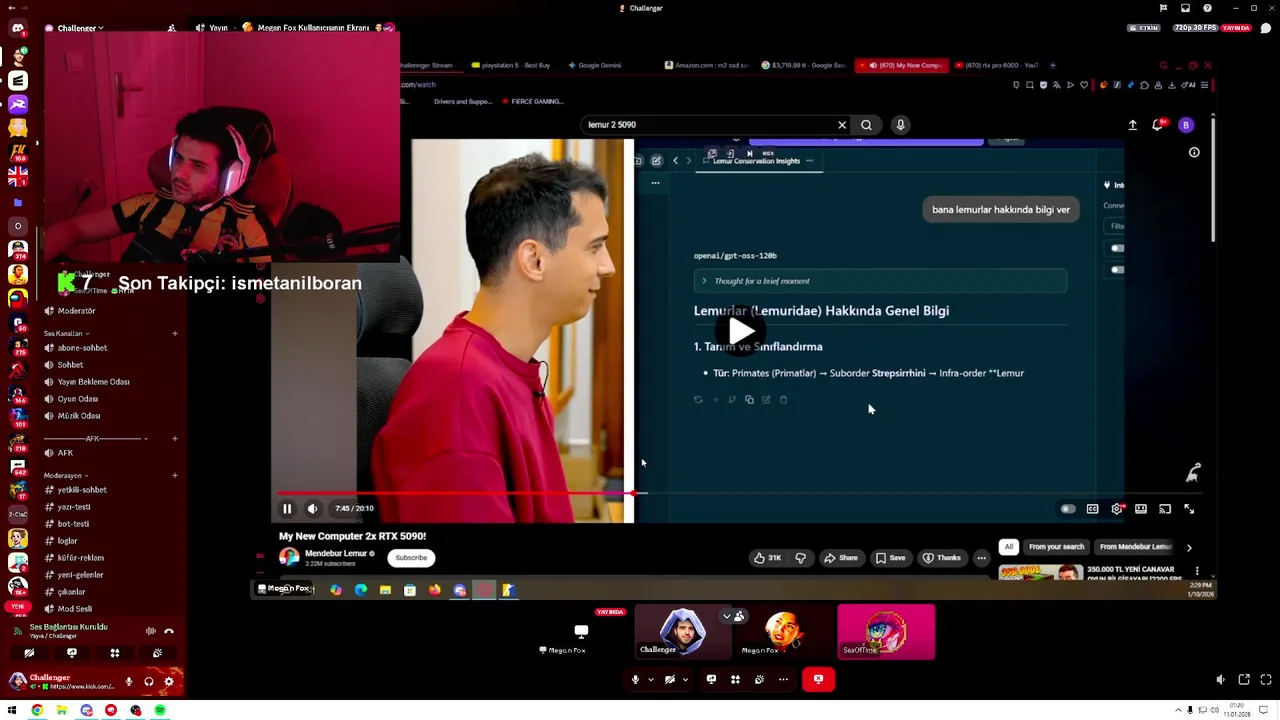
Task: Open screen share button in voice panel
Action: pos(72,653)
